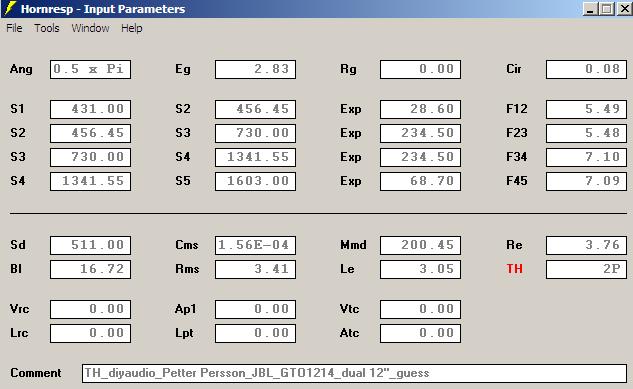Close the Hornresp window

[x=624, y=9]
